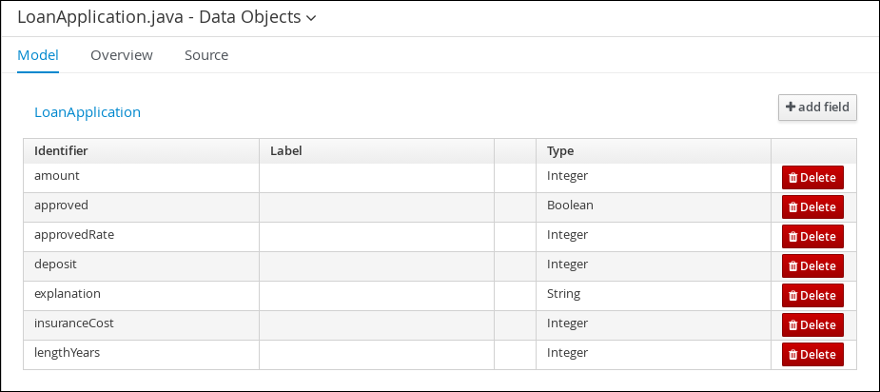Image resolution: width=880 pixels, height=392 pixels.
Task: Click the Boolean type of approved field
Action: 570,205
